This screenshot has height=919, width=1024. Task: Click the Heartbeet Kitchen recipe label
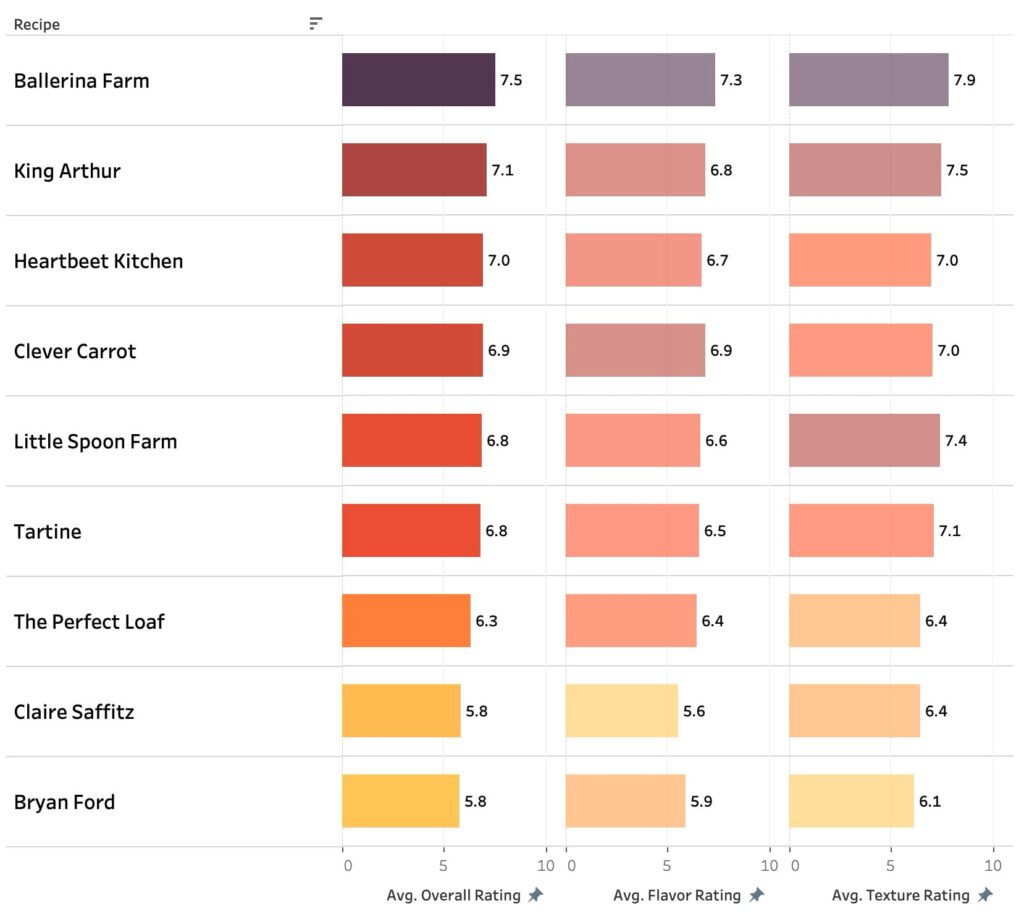(x=99, y=261)
